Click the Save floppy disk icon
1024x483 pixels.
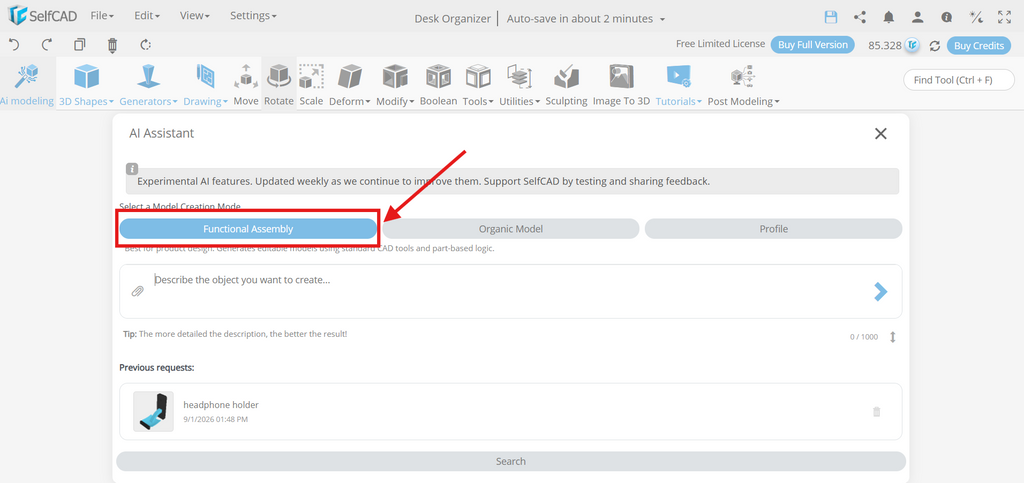[831, 17]
